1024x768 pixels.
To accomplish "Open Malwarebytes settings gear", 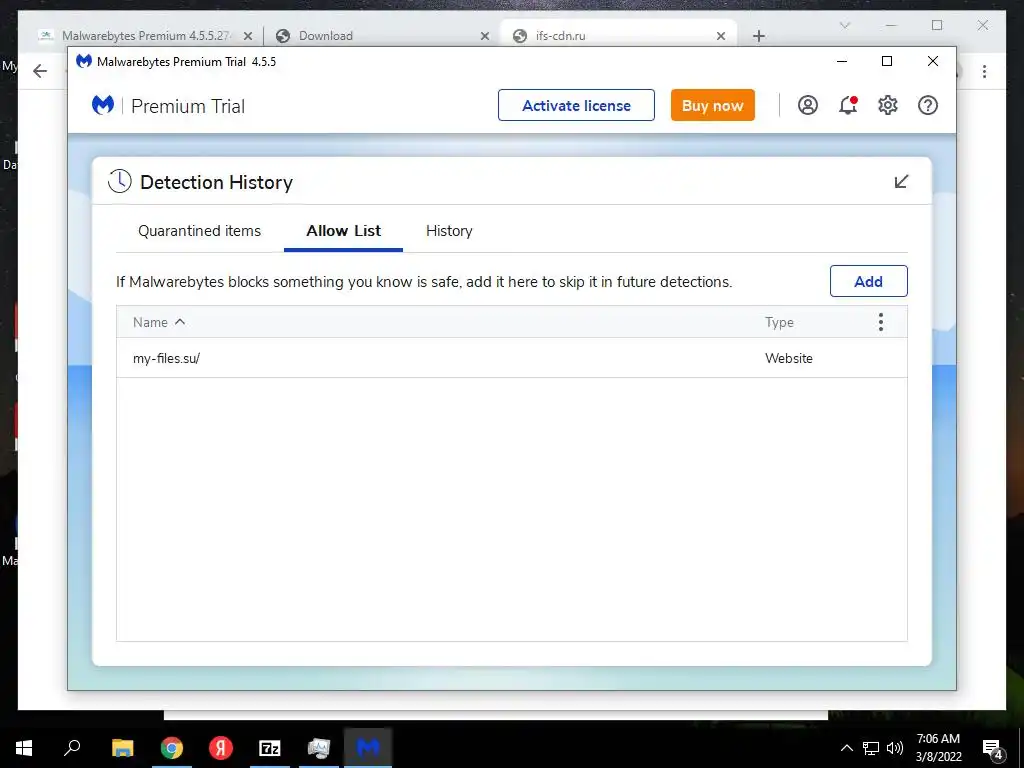I will click(x=888, y=105).
